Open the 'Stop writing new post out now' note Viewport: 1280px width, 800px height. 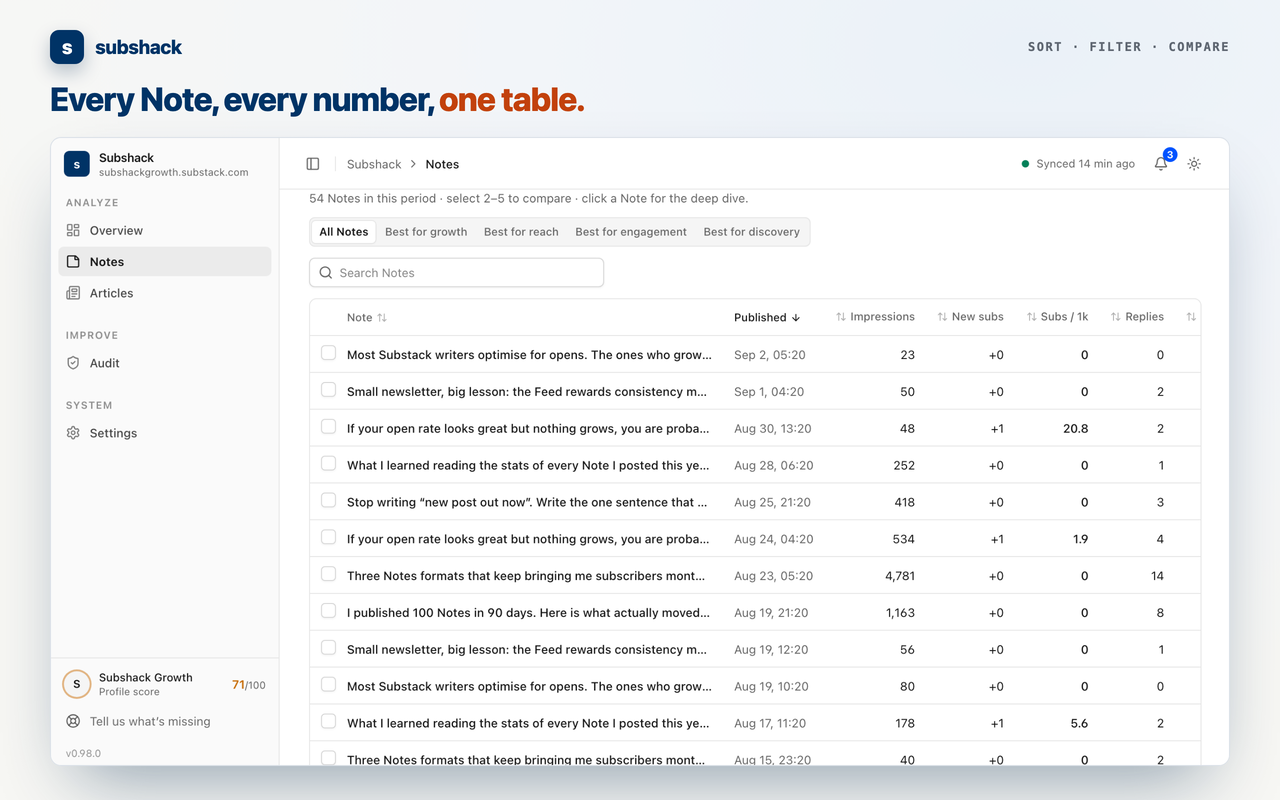527,502
